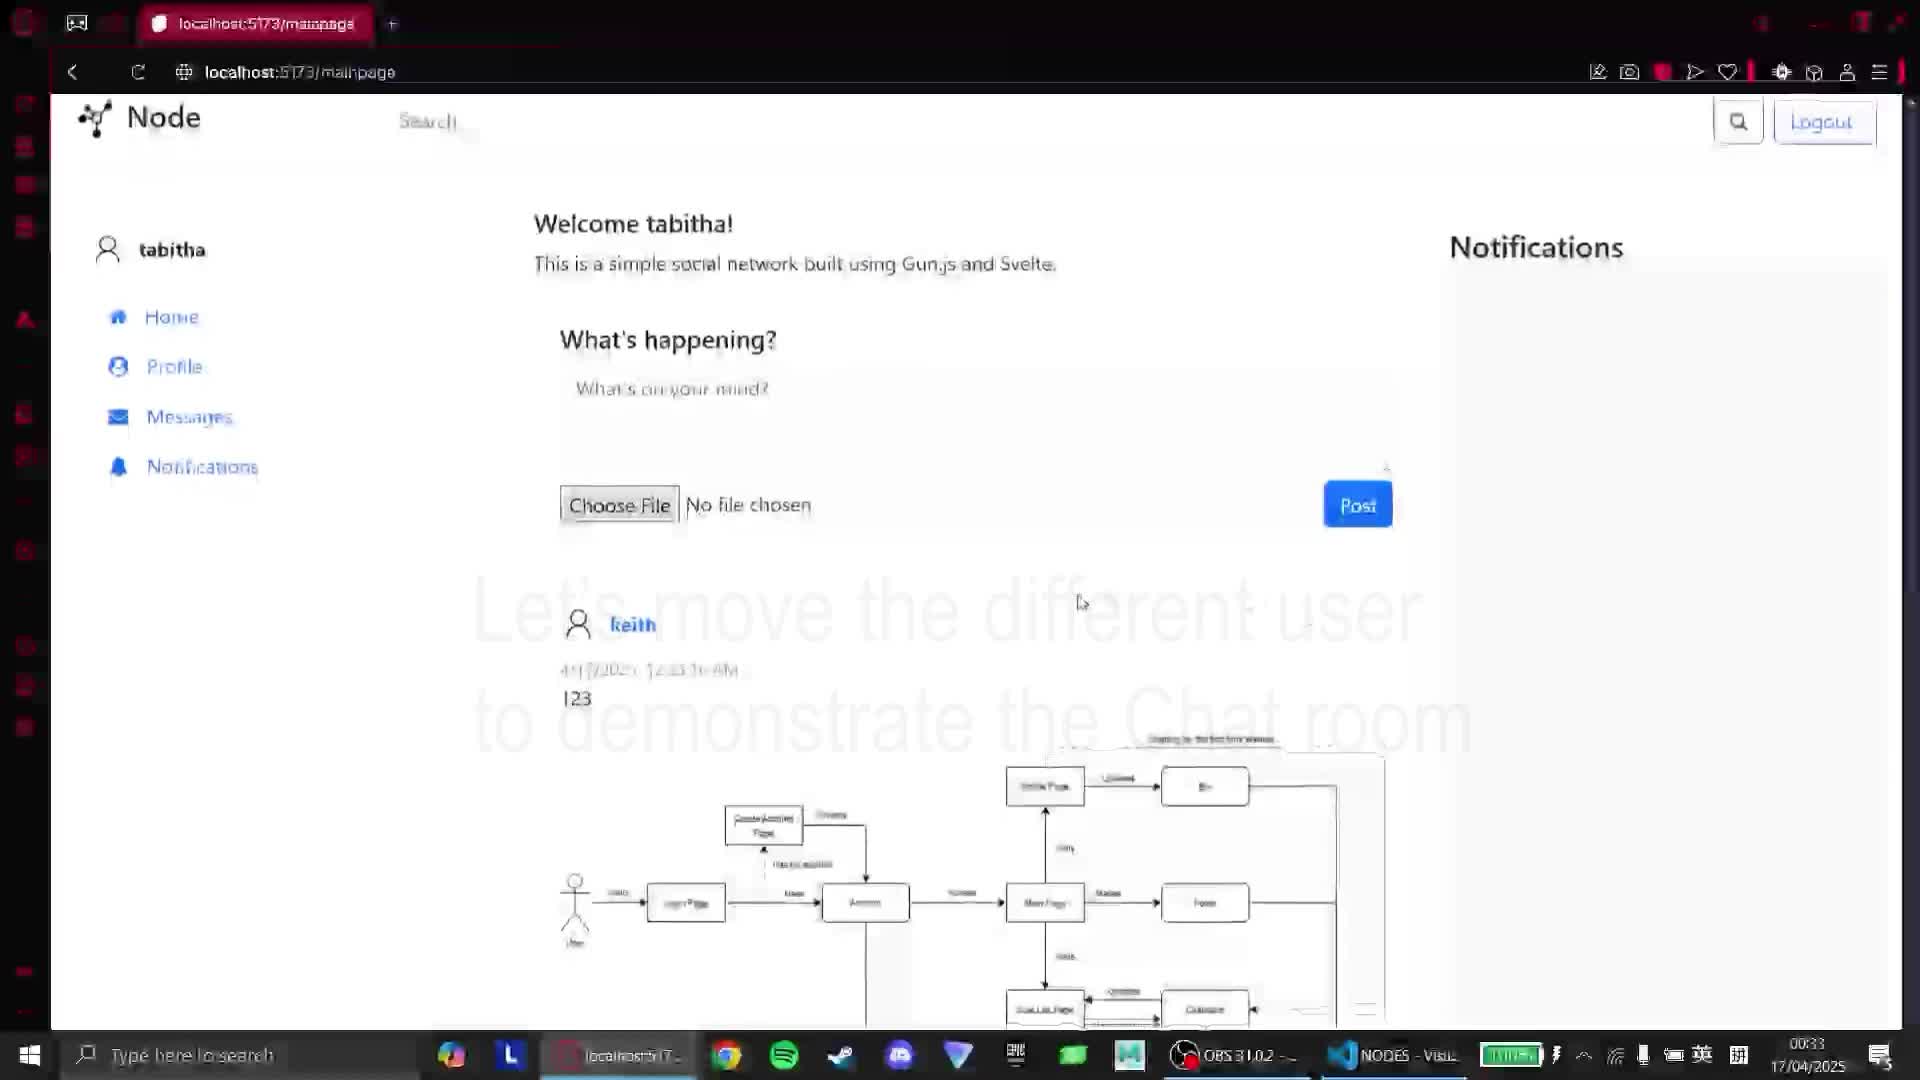Click the Notifications bell icon

click(x=118, y=467)
